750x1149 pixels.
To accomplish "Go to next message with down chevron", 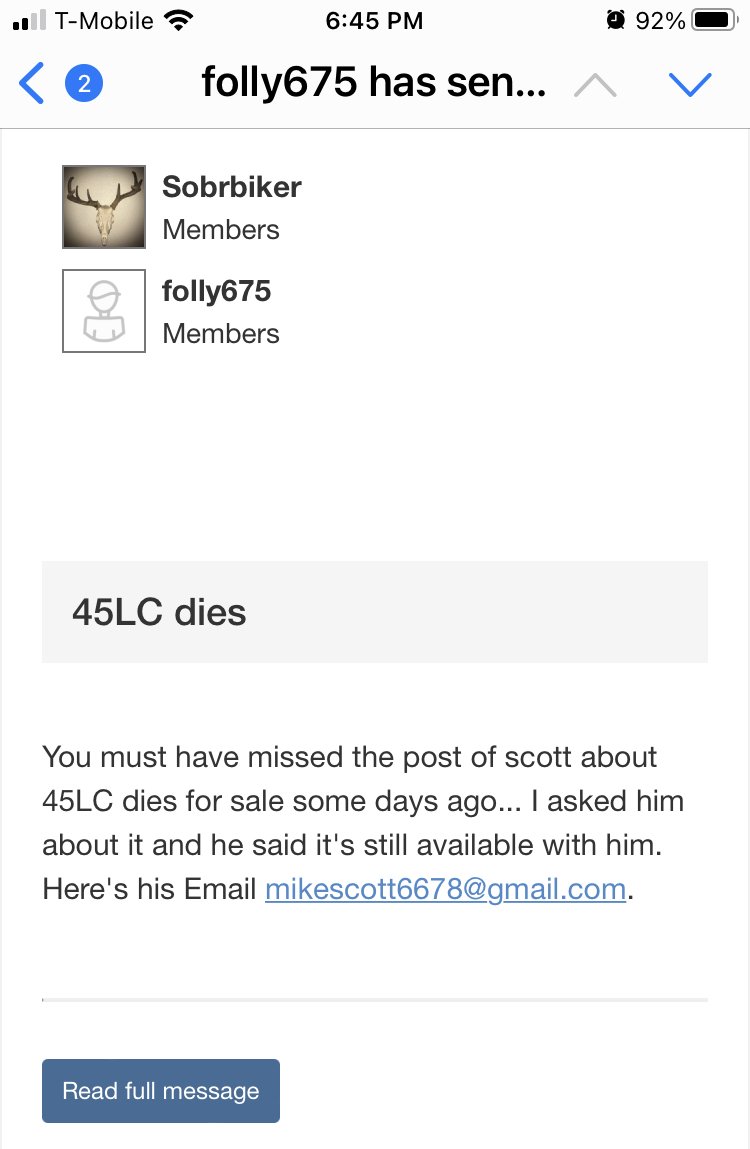I will (690, 85).
